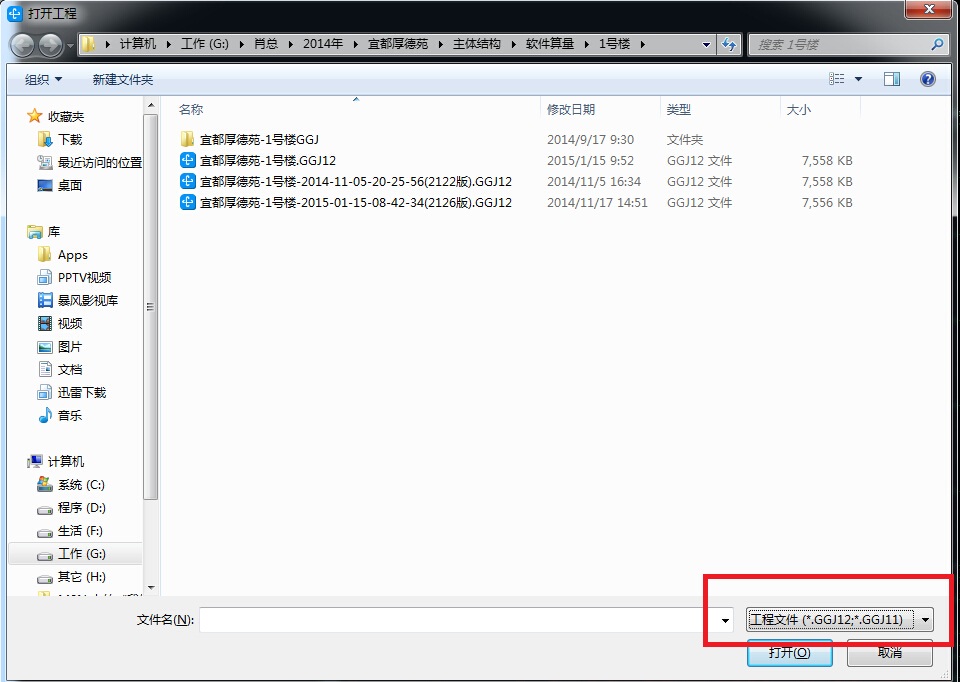Toggle the preview pane
960x682 pixels.
[891, 79]
